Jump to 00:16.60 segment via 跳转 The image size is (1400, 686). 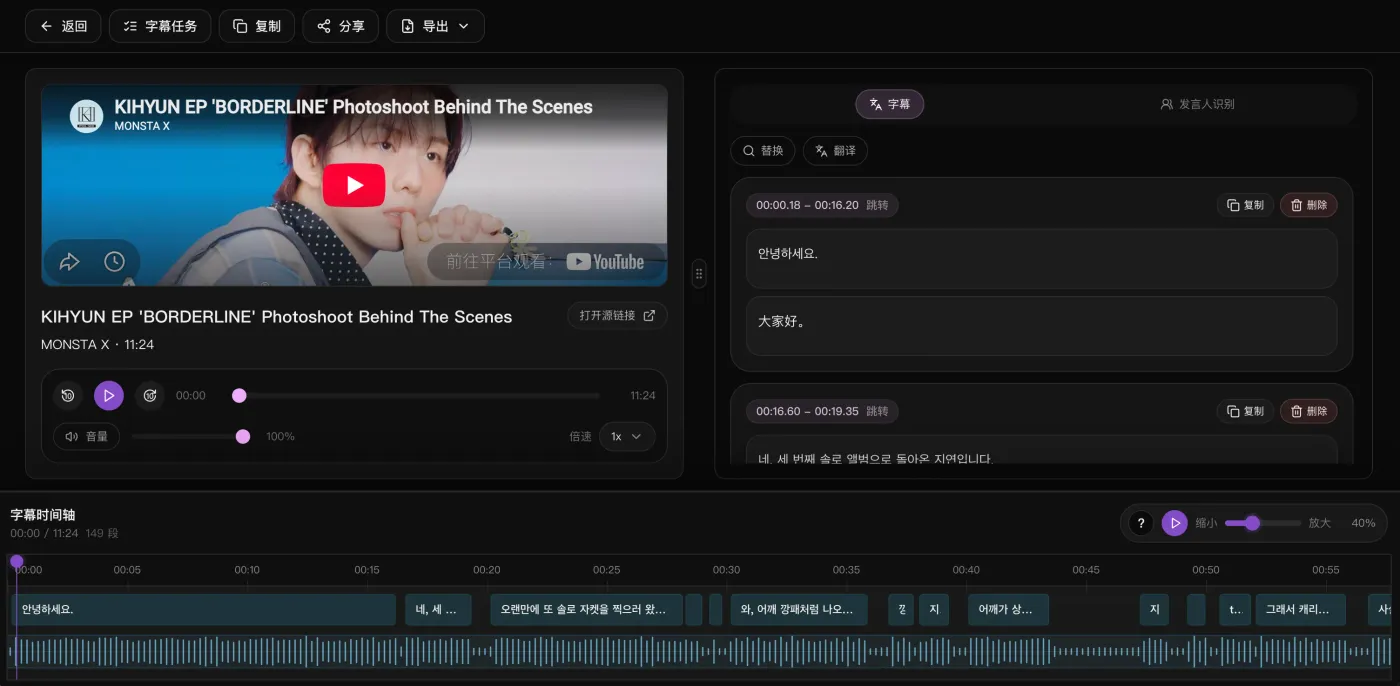click(x=877, y=411)
